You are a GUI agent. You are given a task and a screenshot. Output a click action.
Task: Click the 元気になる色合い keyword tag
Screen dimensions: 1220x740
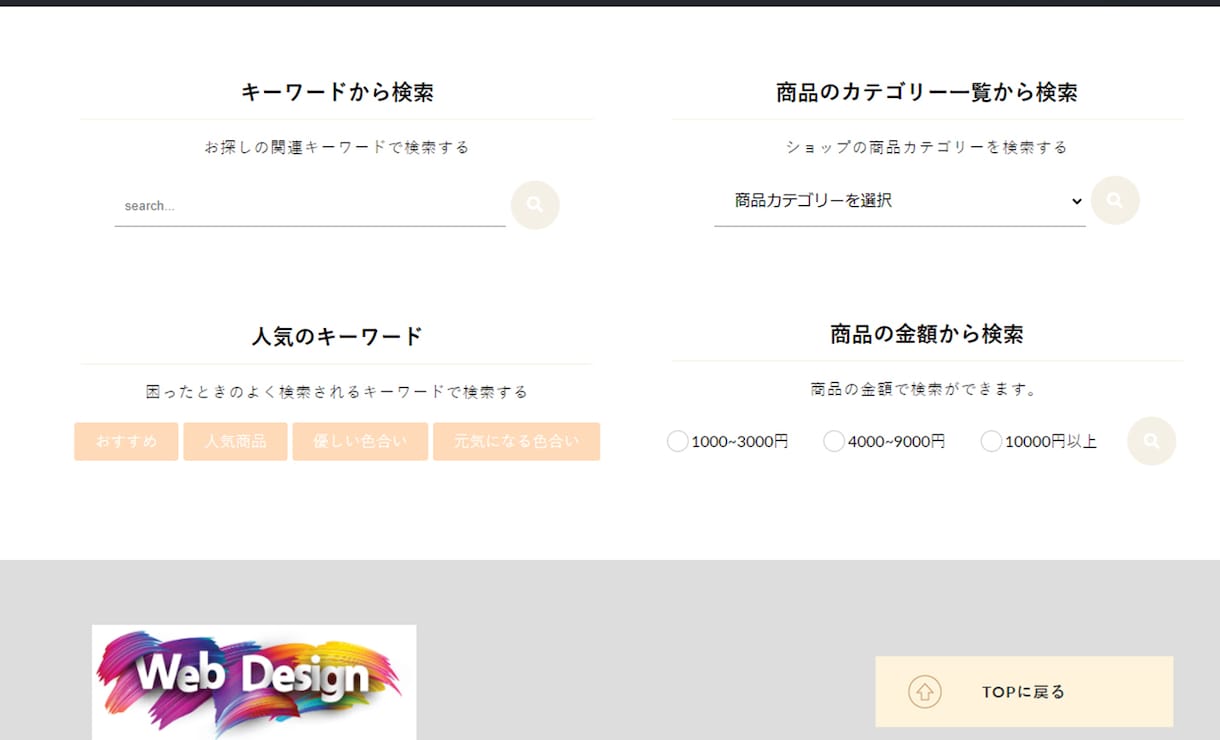tap(516, 441)
